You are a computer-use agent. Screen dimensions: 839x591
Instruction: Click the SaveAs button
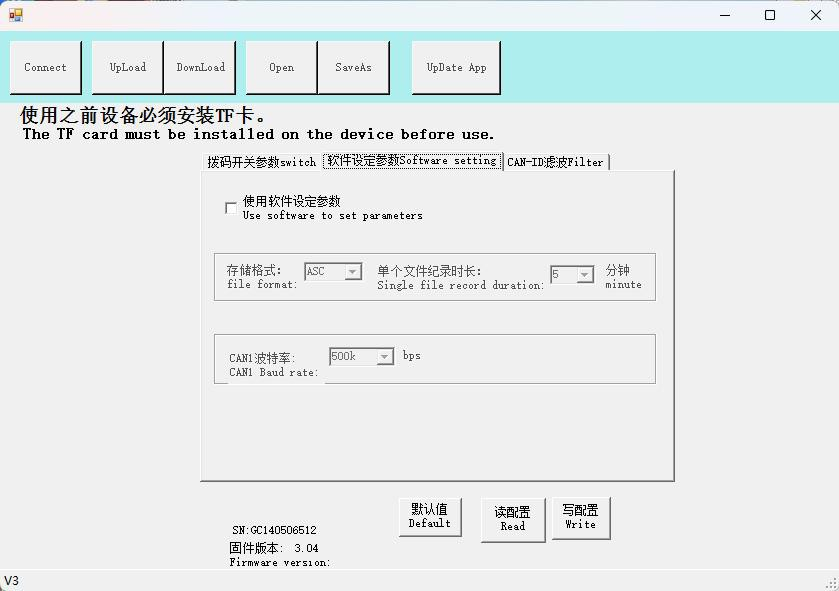coord(353,68)
